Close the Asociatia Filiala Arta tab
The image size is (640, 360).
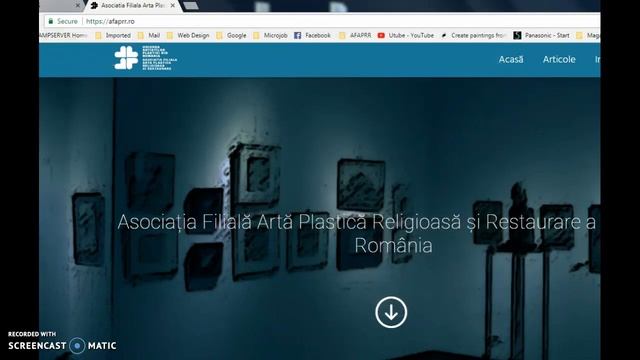coord(173,6)
